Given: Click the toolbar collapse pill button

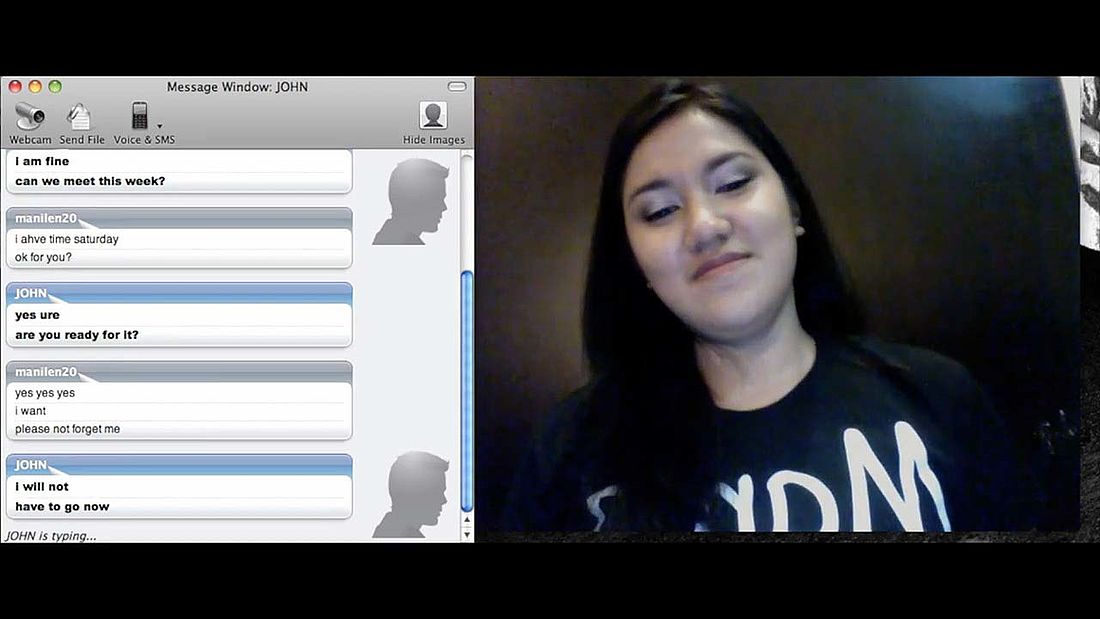Looking at the screenshot, I should click(457, 86).
